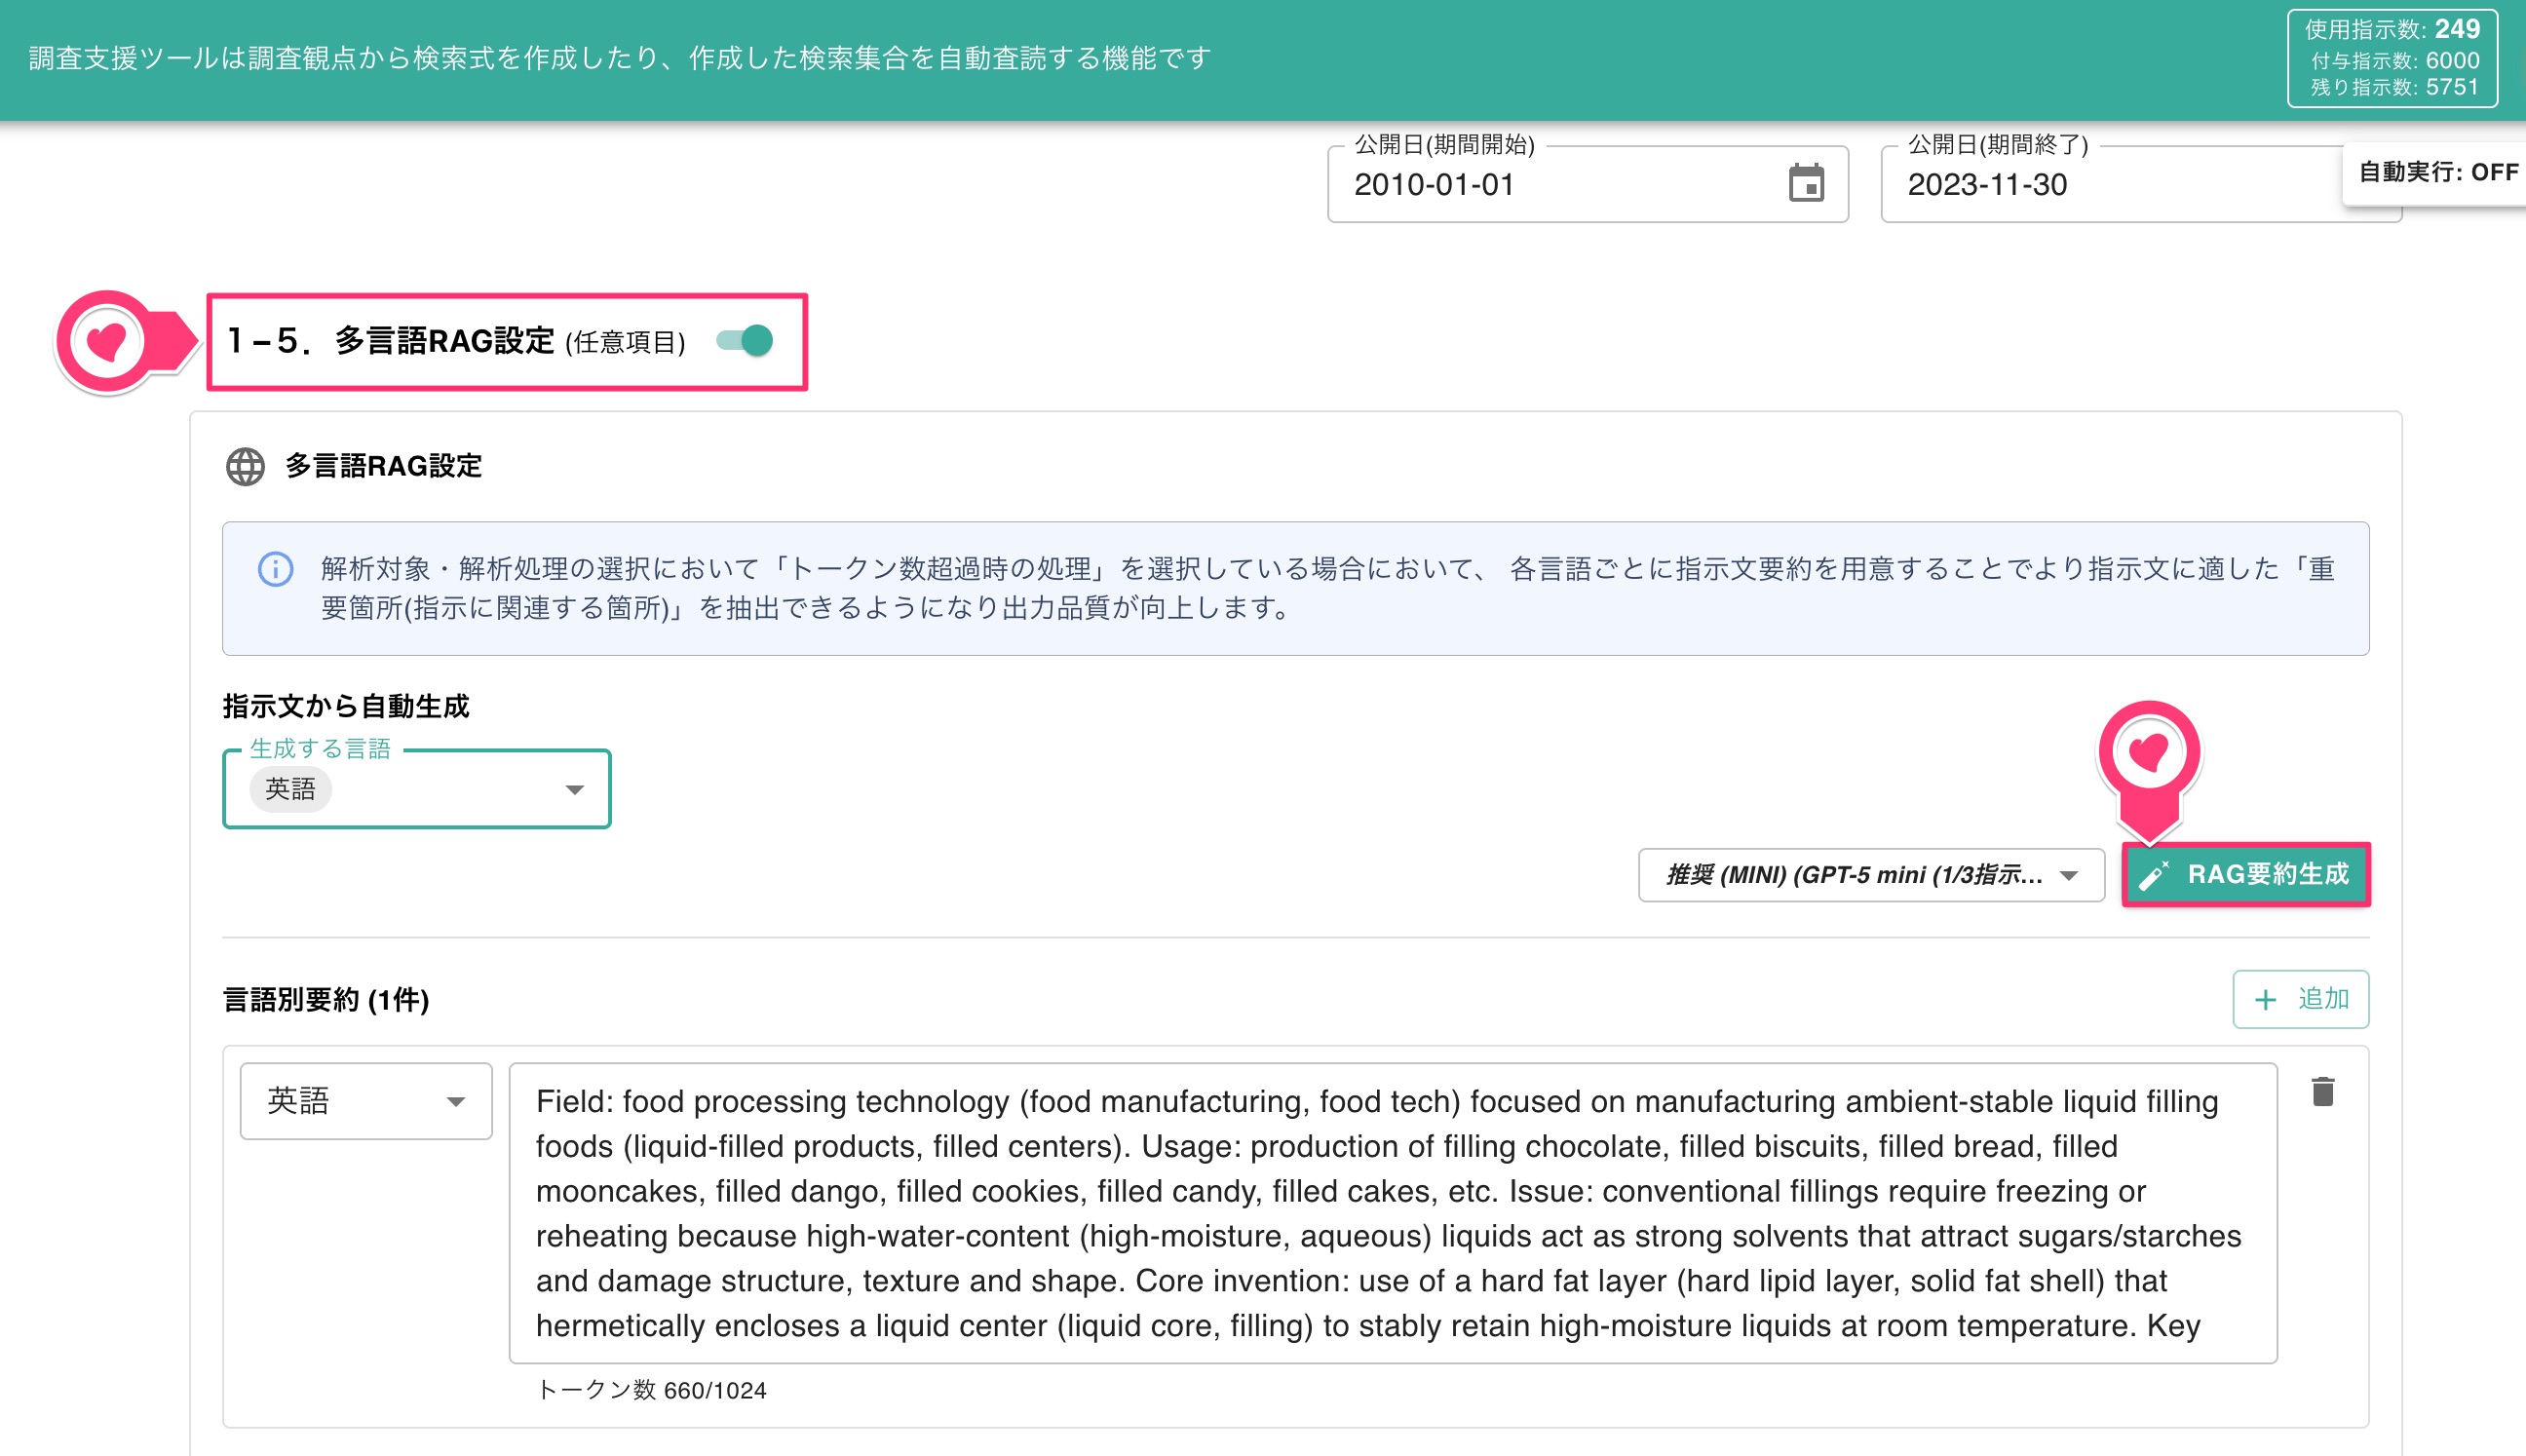Screen dimensions: 2526x1456
Task: Click the English summary text area
Action: click(1393, 1213)
